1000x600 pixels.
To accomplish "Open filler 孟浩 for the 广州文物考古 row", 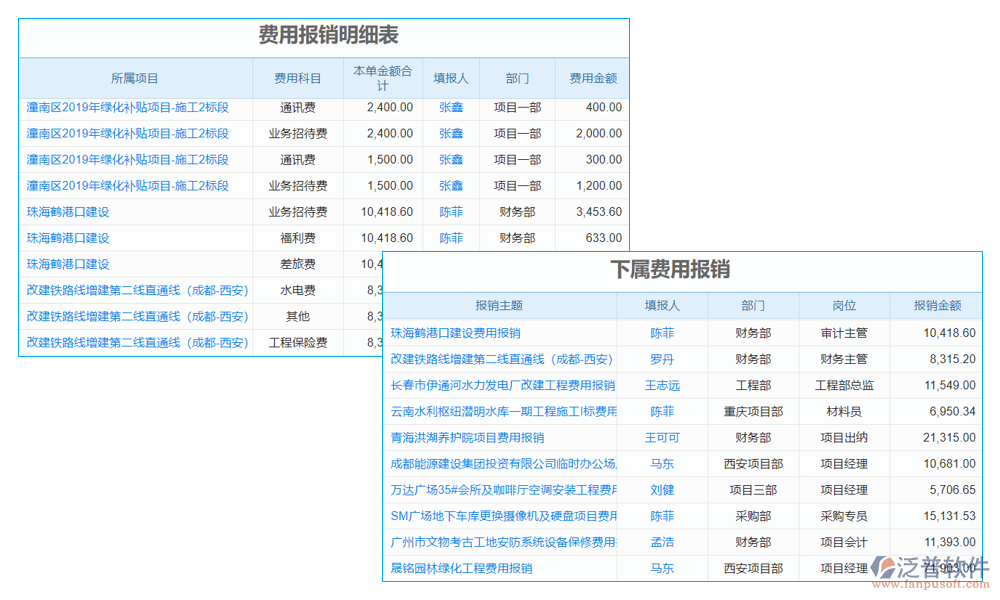I will pos(662,541).
